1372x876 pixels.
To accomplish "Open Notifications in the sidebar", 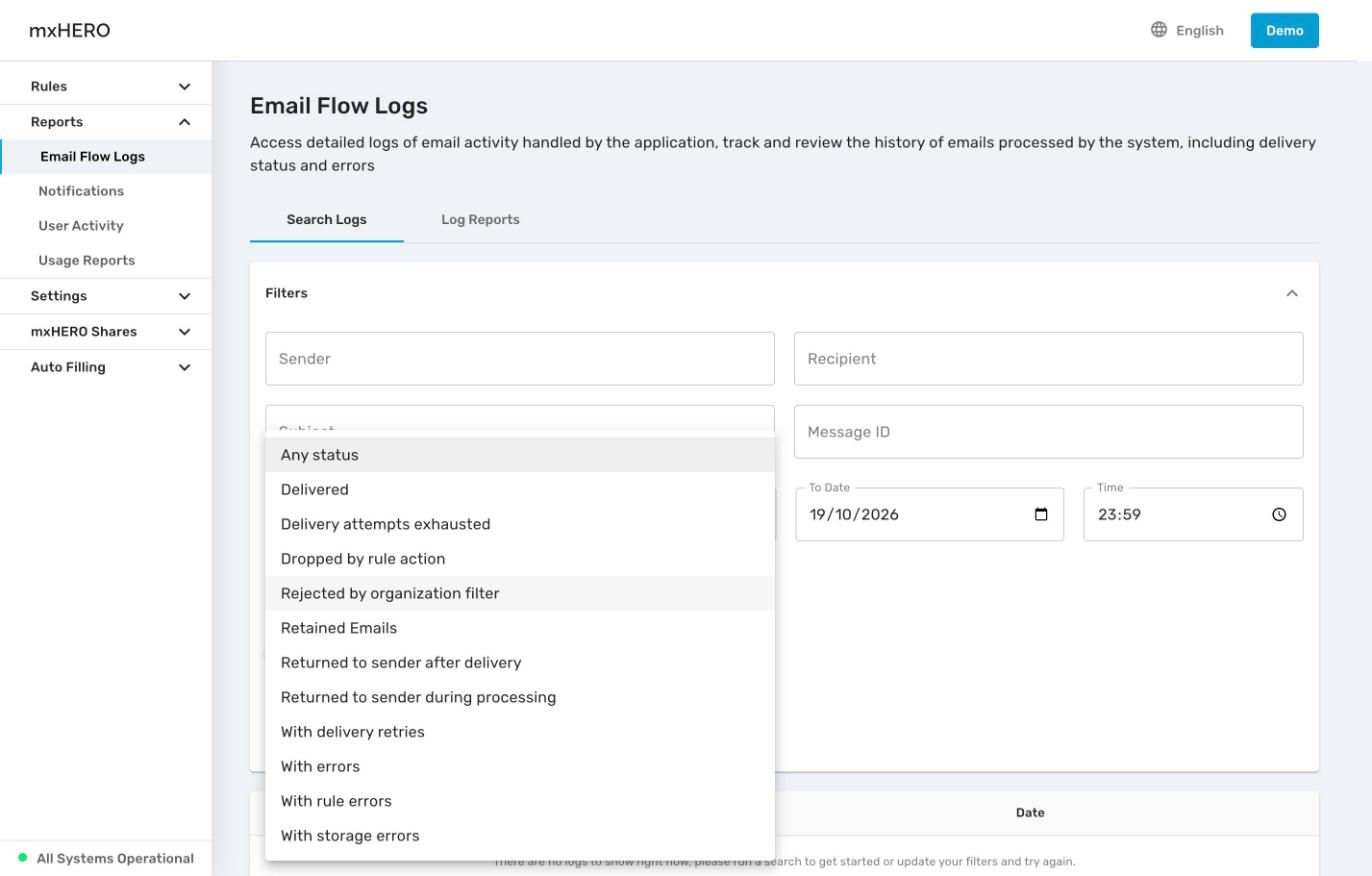I will [106, 191].
